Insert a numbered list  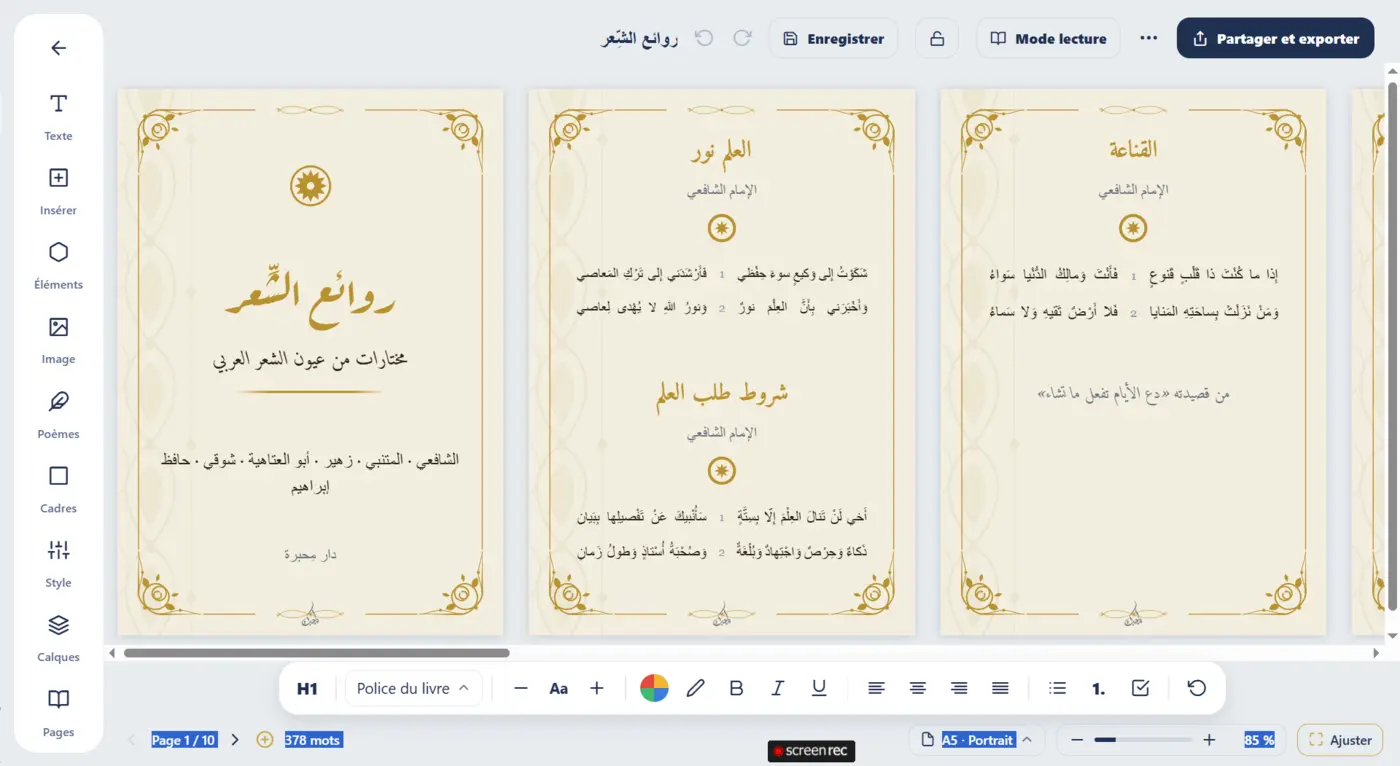pyautogui.click(x=1099, y=688)
